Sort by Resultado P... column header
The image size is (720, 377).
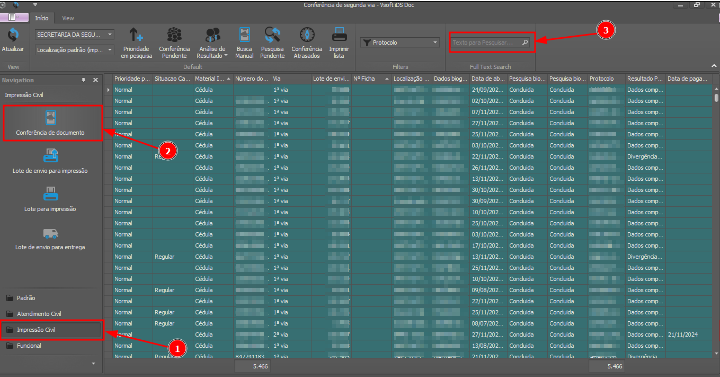646,79
